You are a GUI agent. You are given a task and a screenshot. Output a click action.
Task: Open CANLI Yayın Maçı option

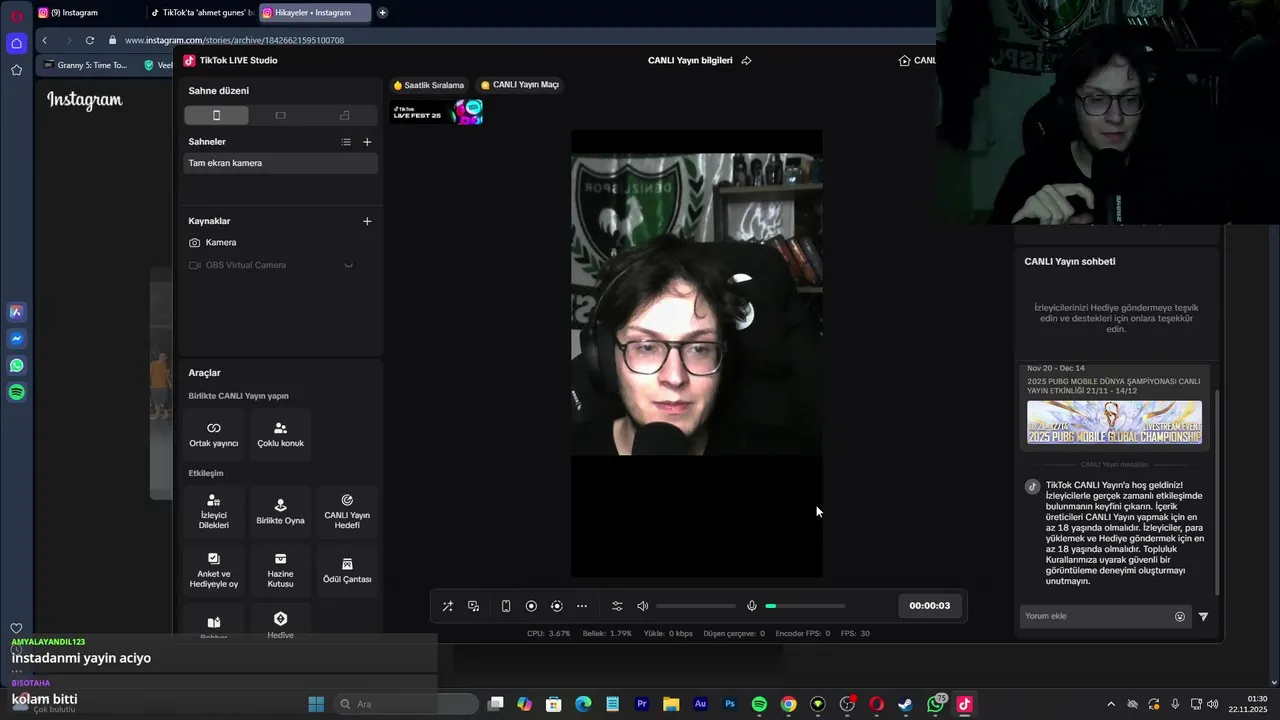(x=520, y=85)
